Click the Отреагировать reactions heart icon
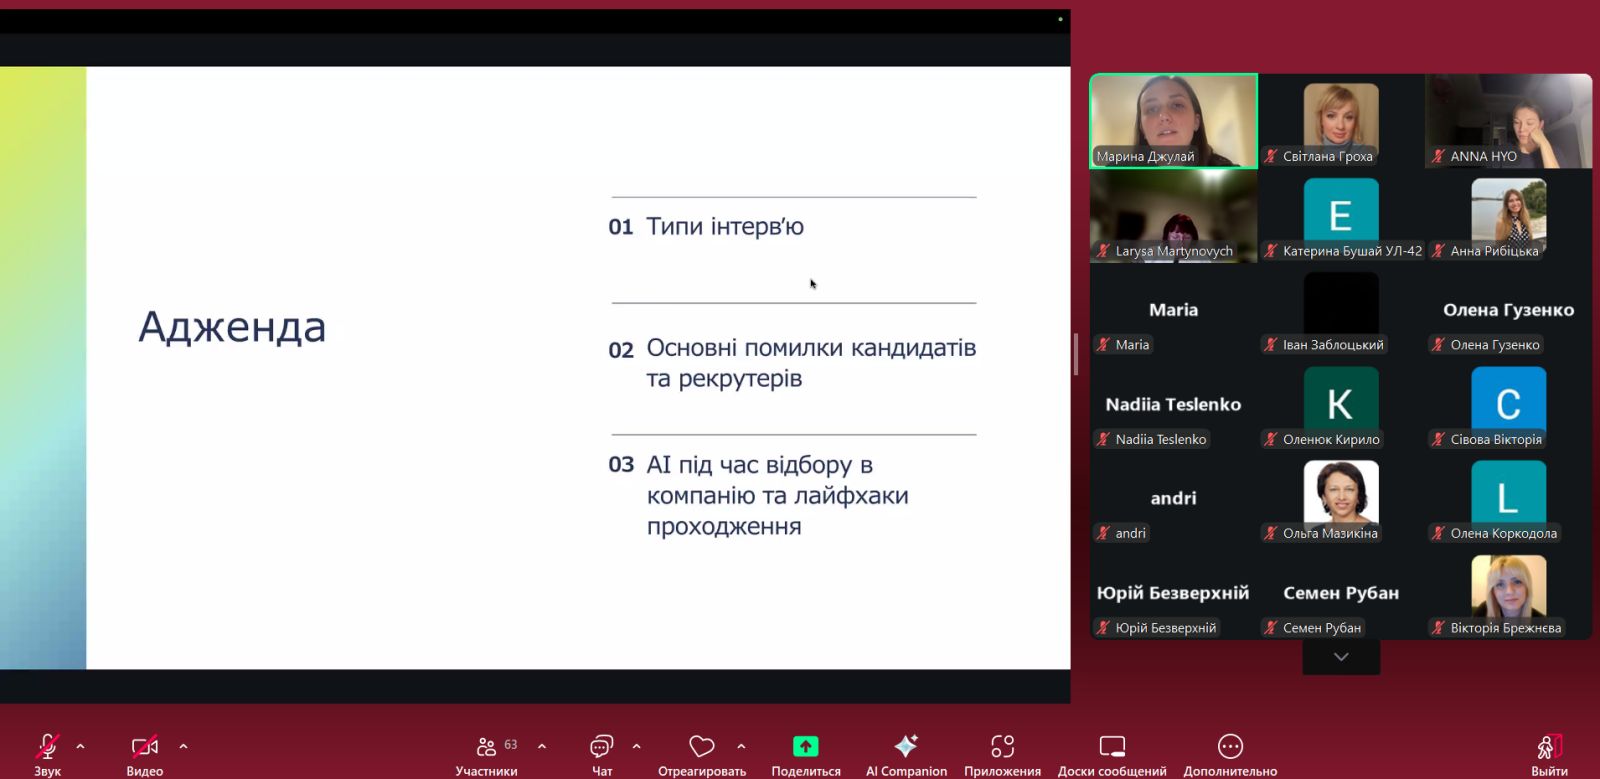 [x=702, y=747]
